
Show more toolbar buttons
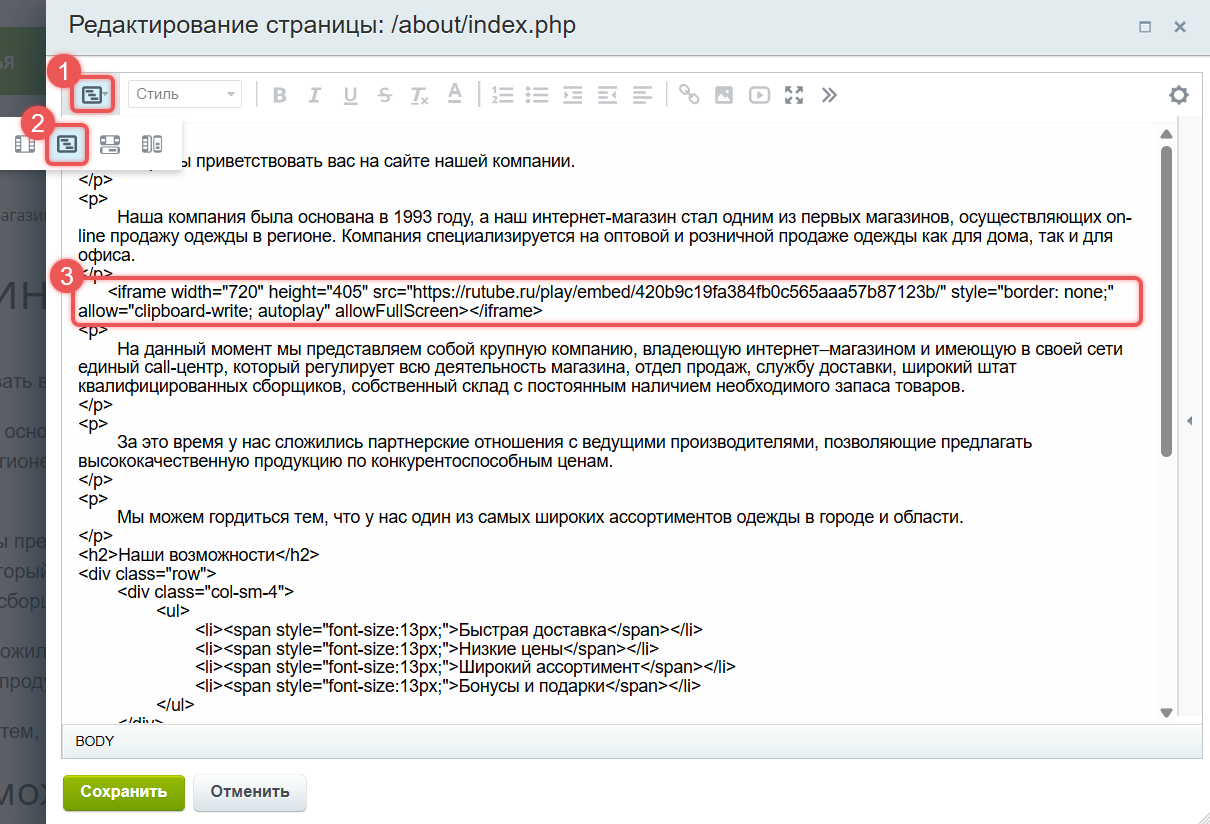[829, 95]
